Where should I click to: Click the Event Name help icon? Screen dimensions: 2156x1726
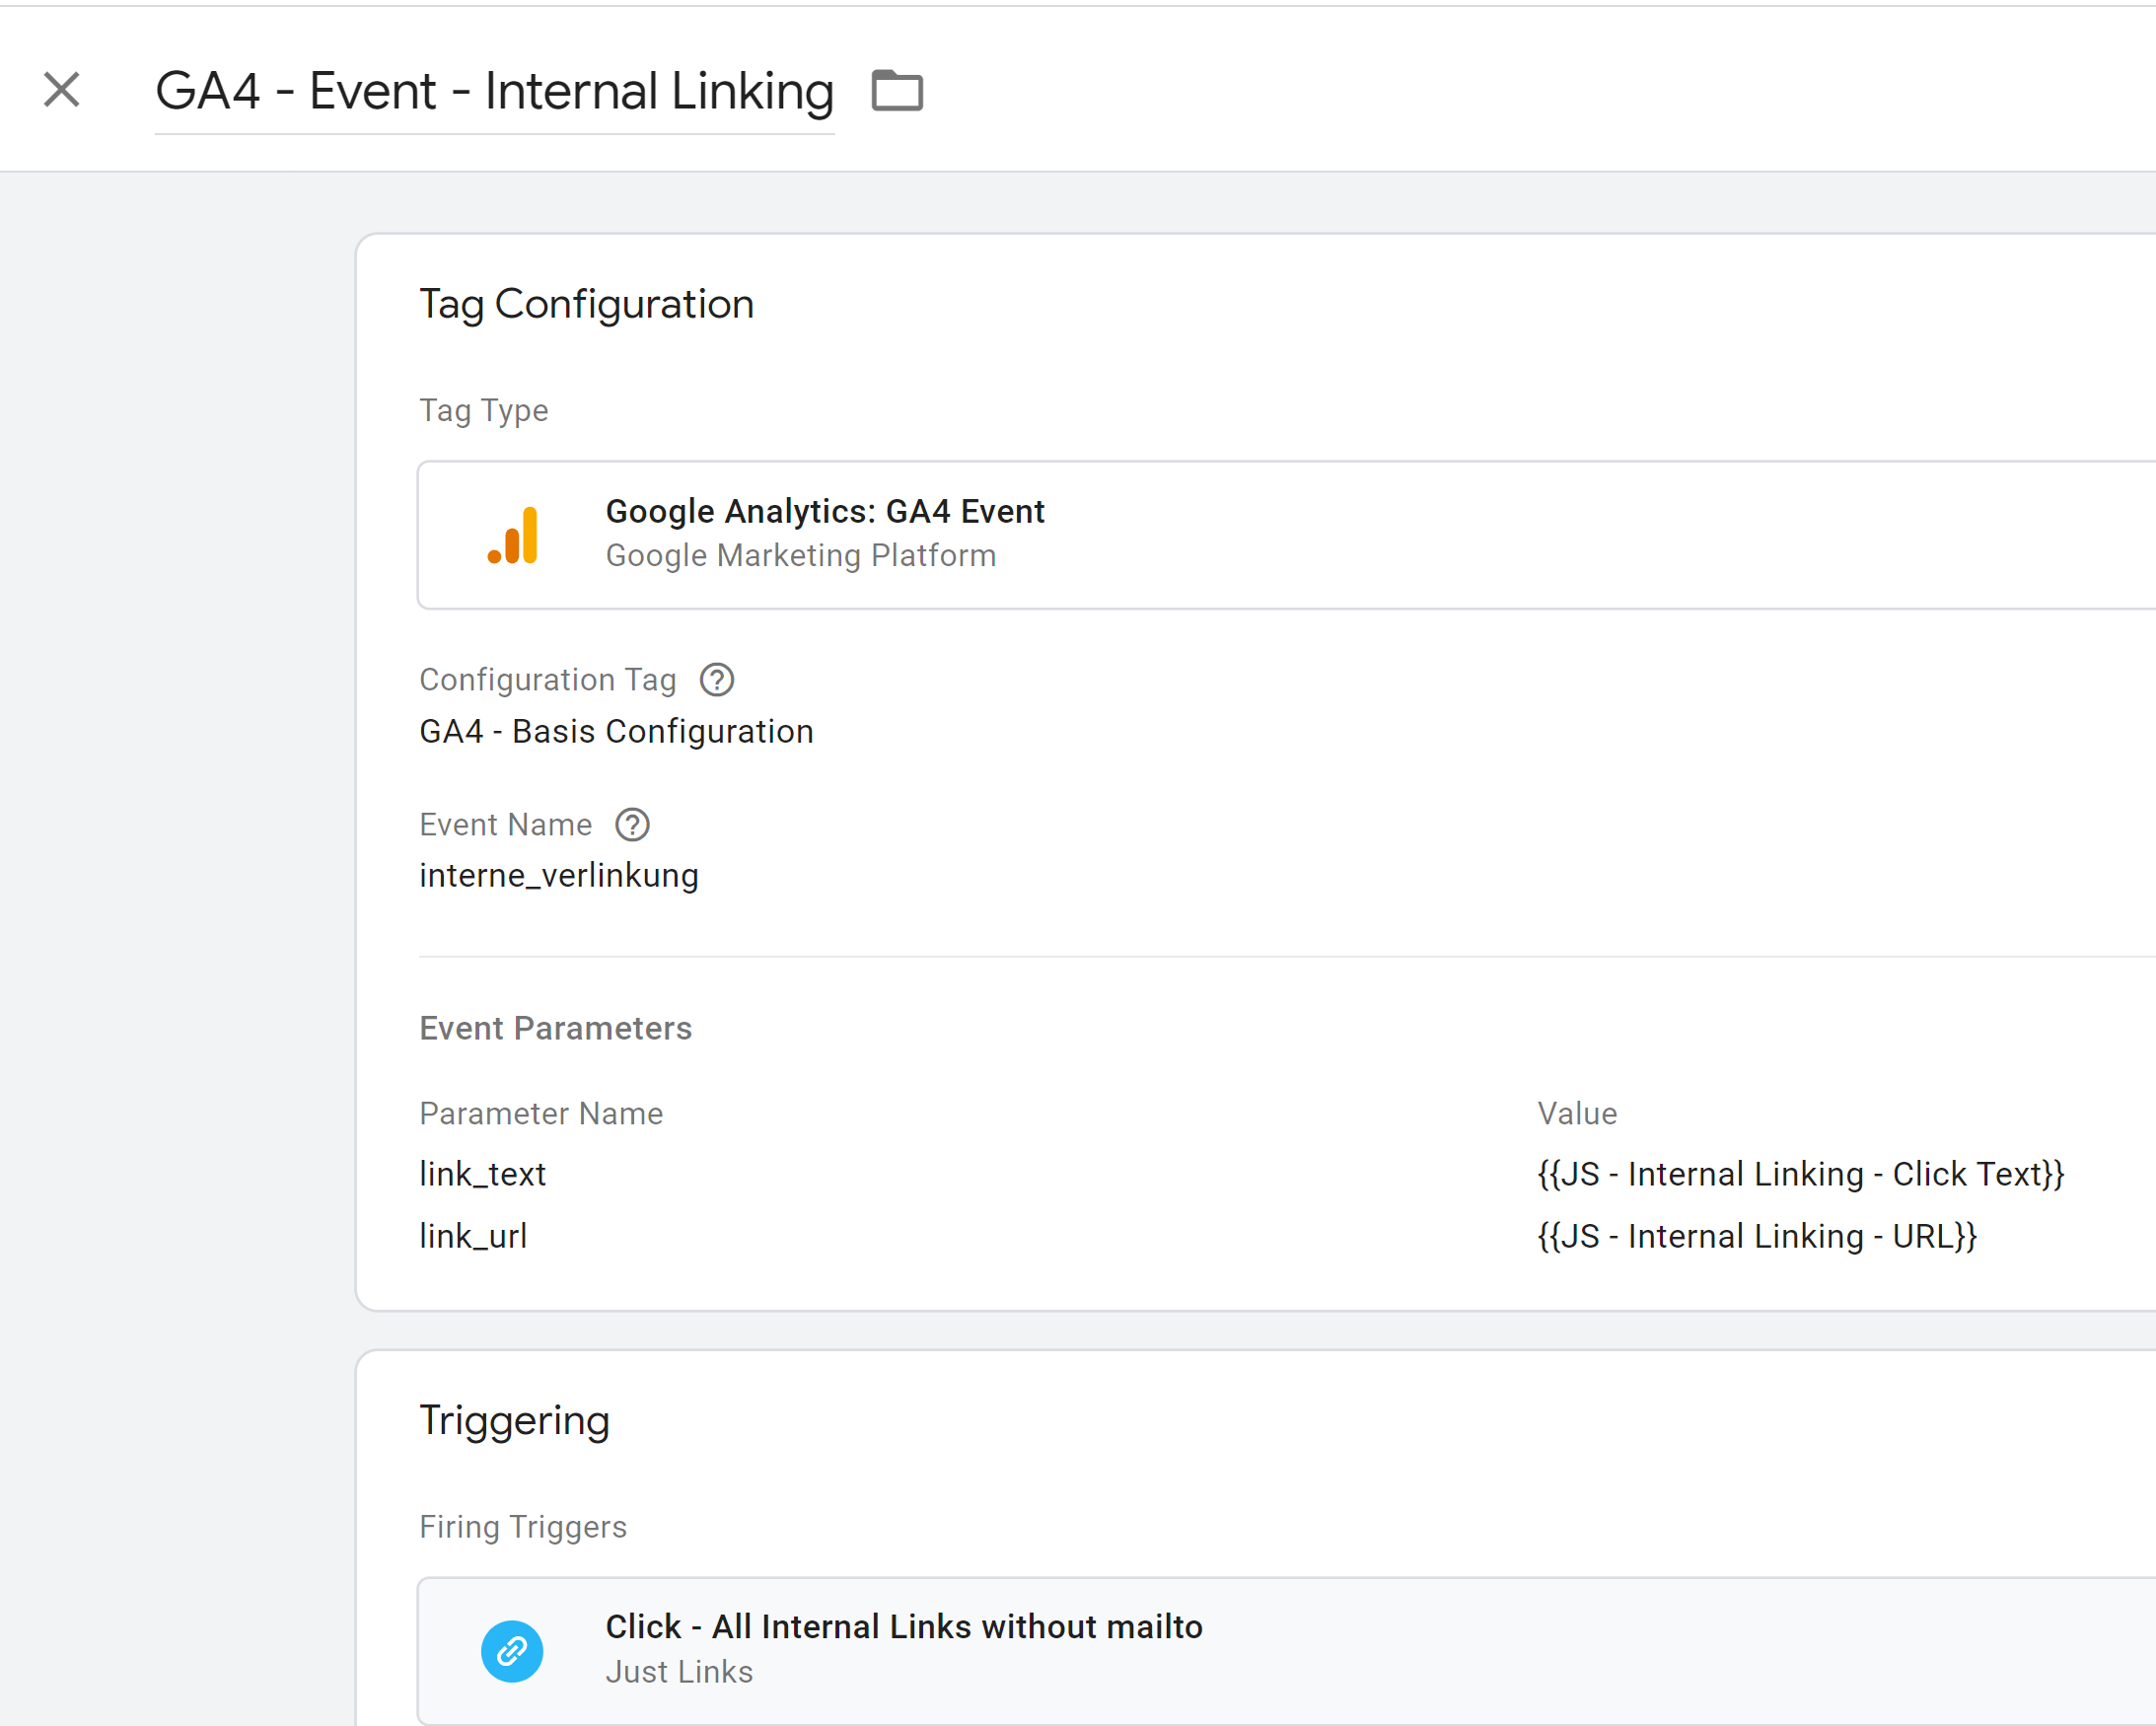coord(632,825)
